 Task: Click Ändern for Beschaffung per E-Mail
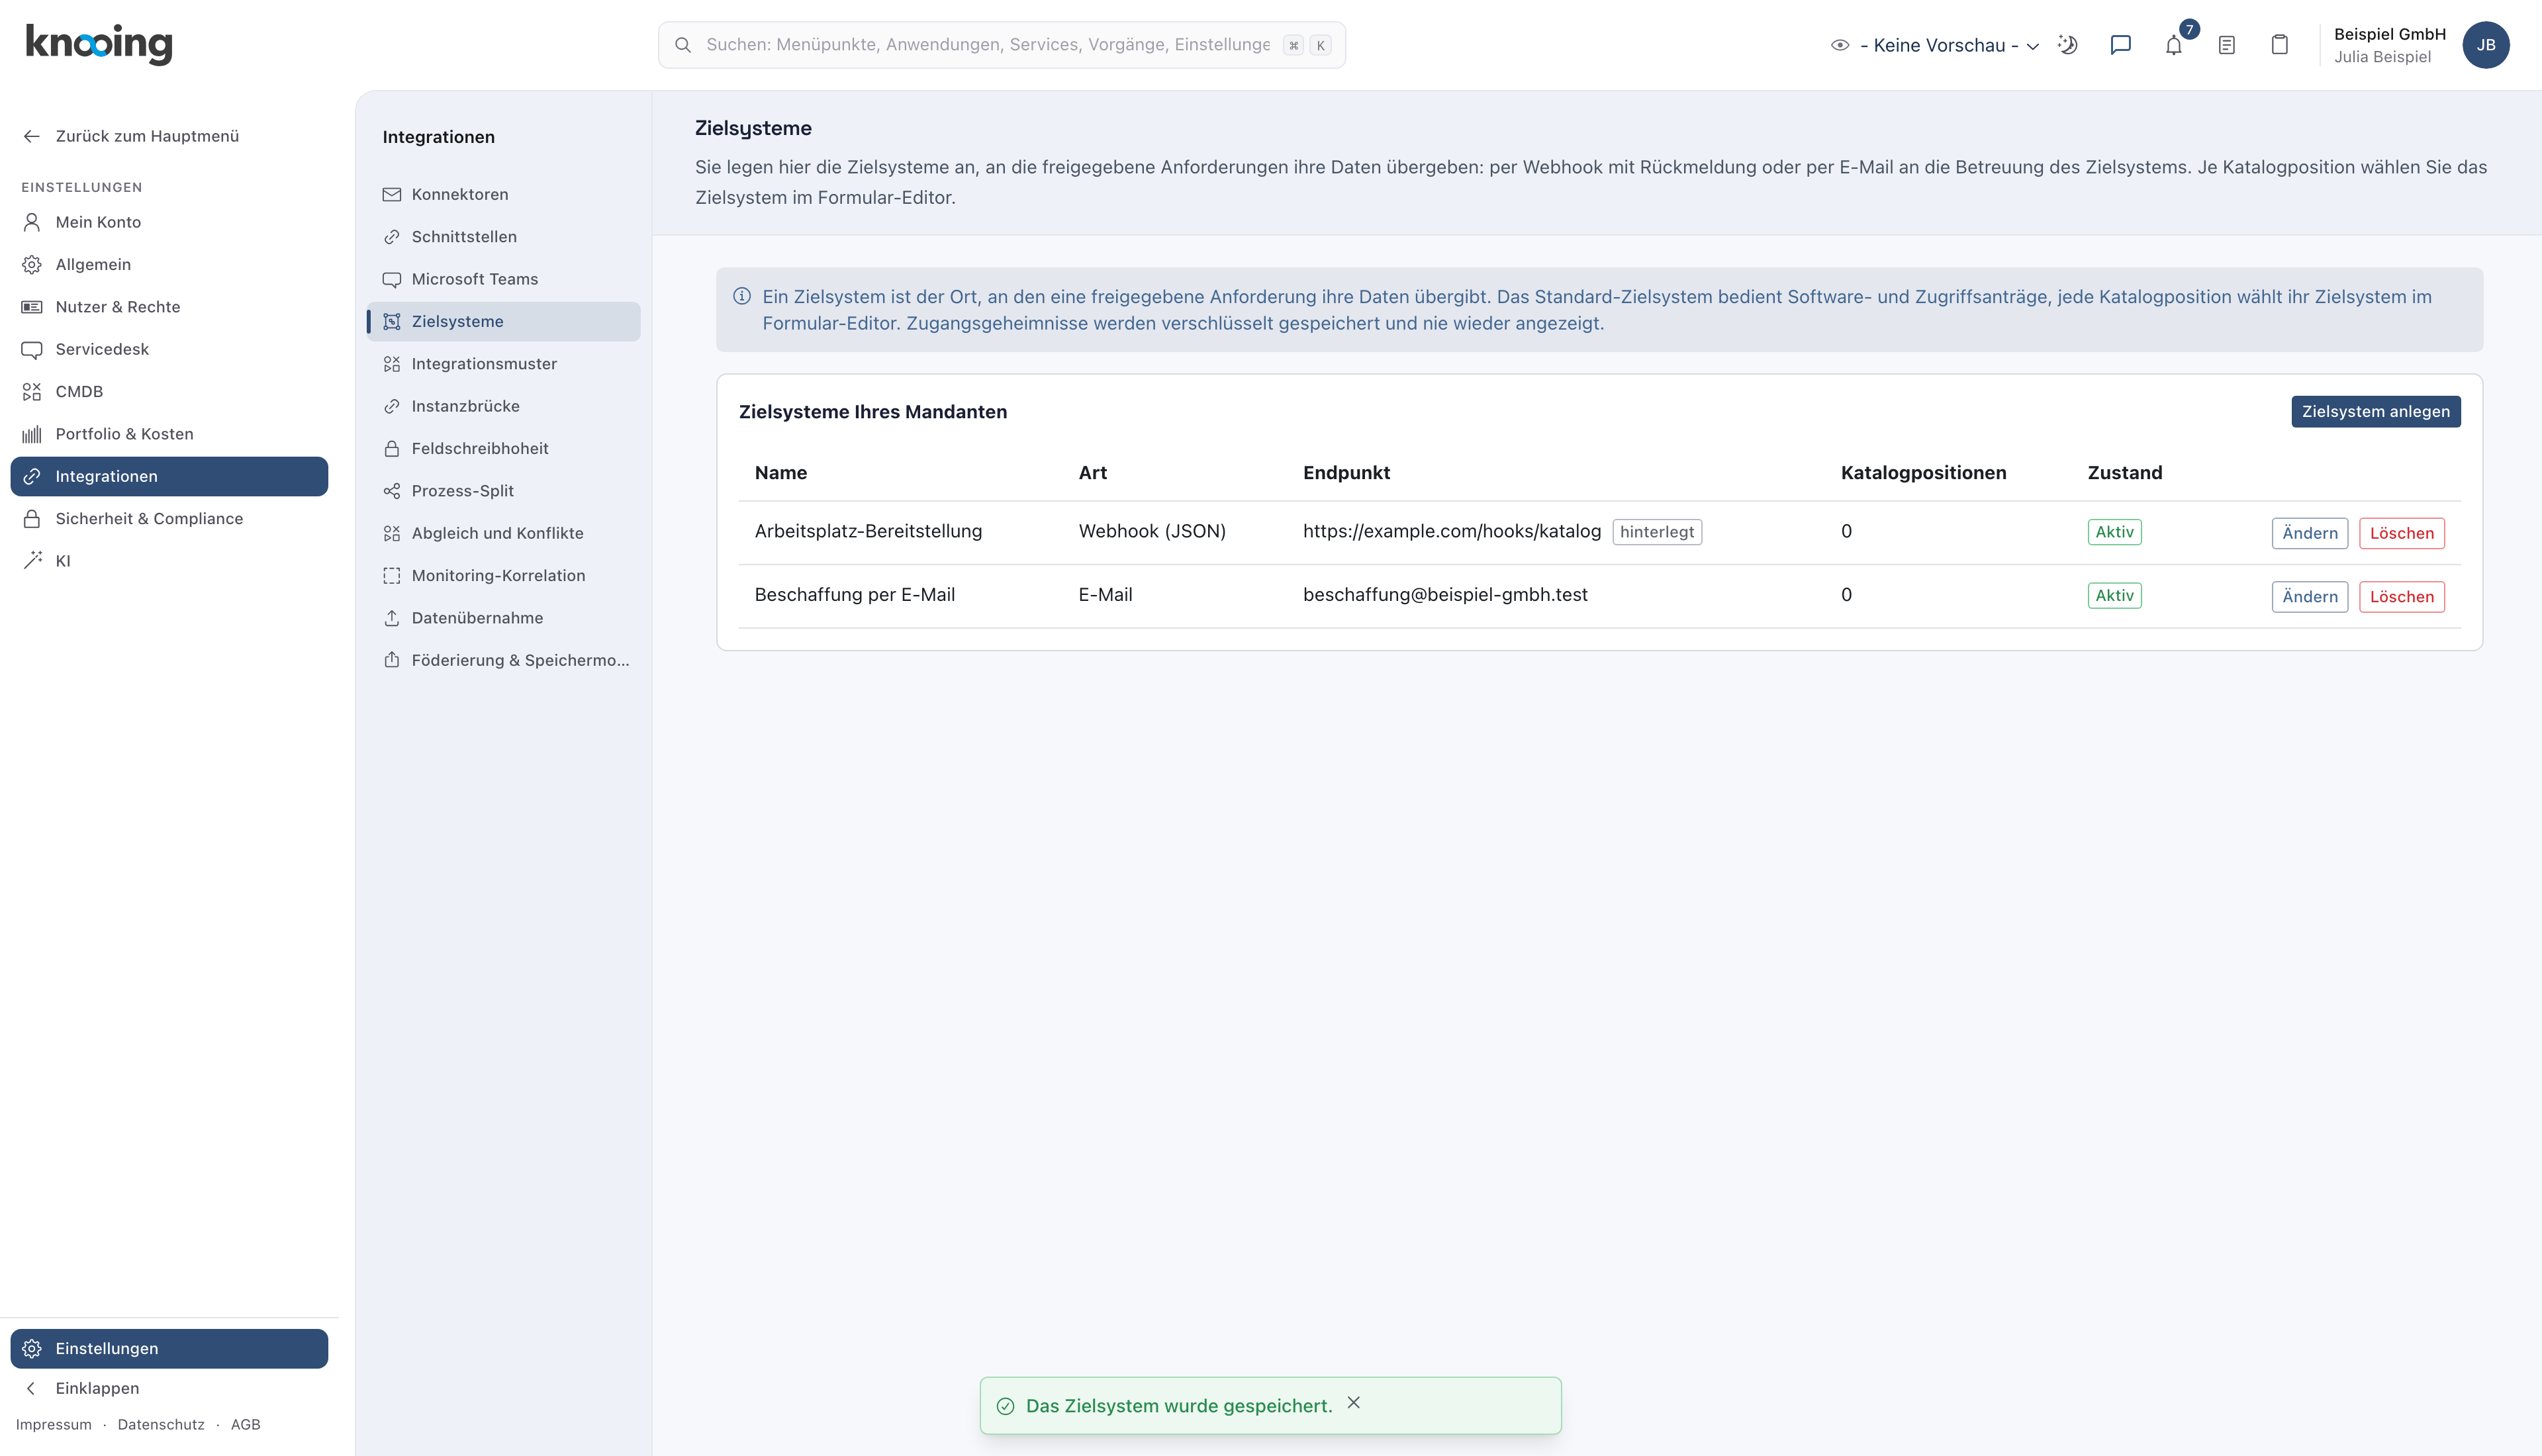point(2309,597)
